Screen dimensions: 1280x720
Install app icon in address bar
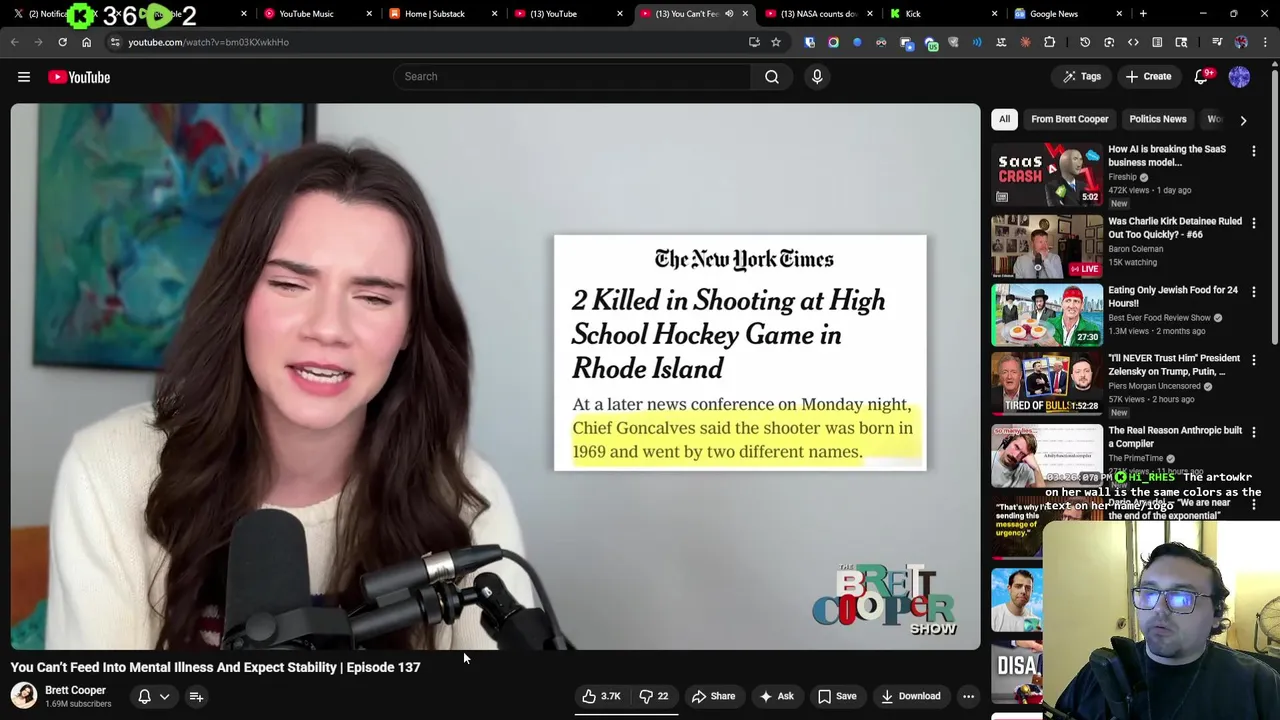click(754, 42)
